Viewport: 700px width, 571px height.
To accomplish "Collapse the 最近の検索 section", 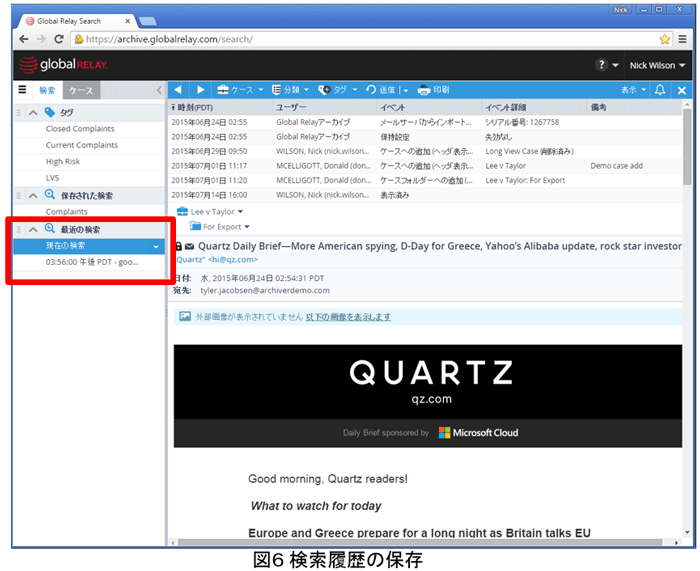I will (x=33, y=229).
